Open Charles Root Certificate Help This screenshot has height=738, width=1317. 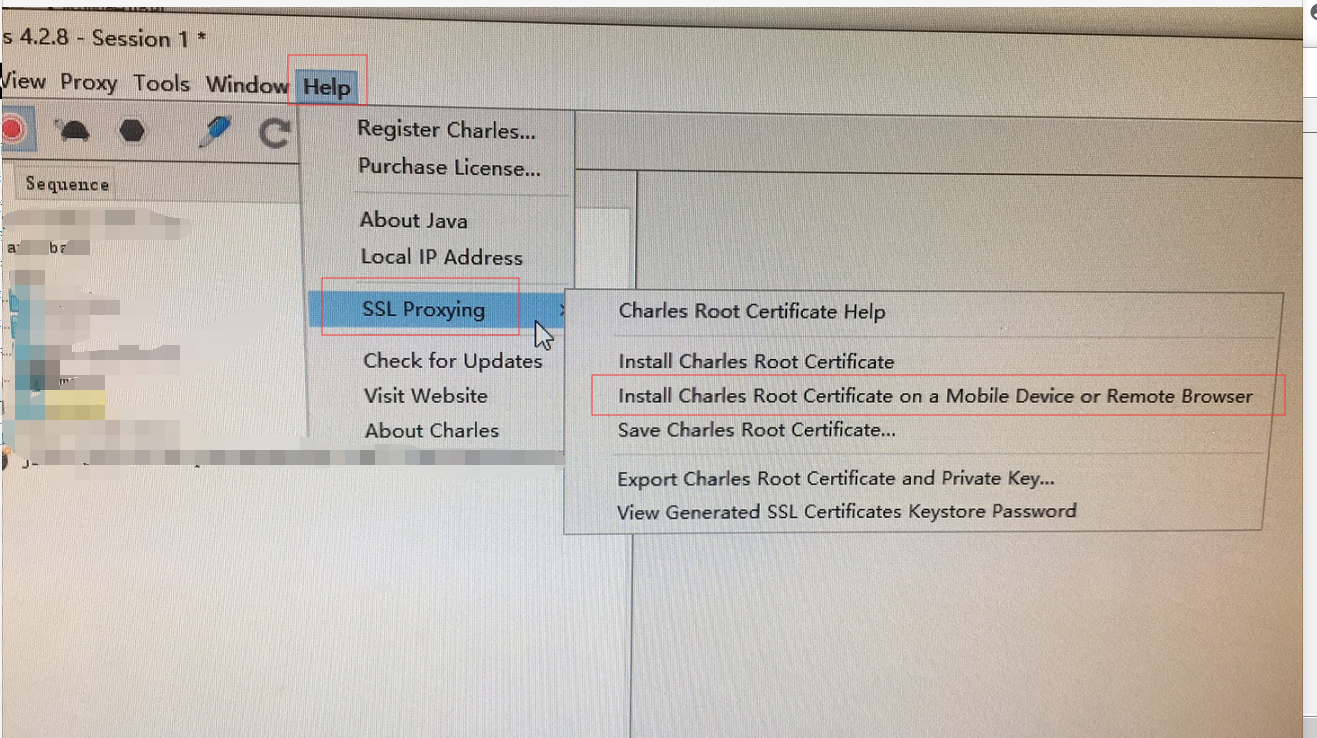coord(752,311)
